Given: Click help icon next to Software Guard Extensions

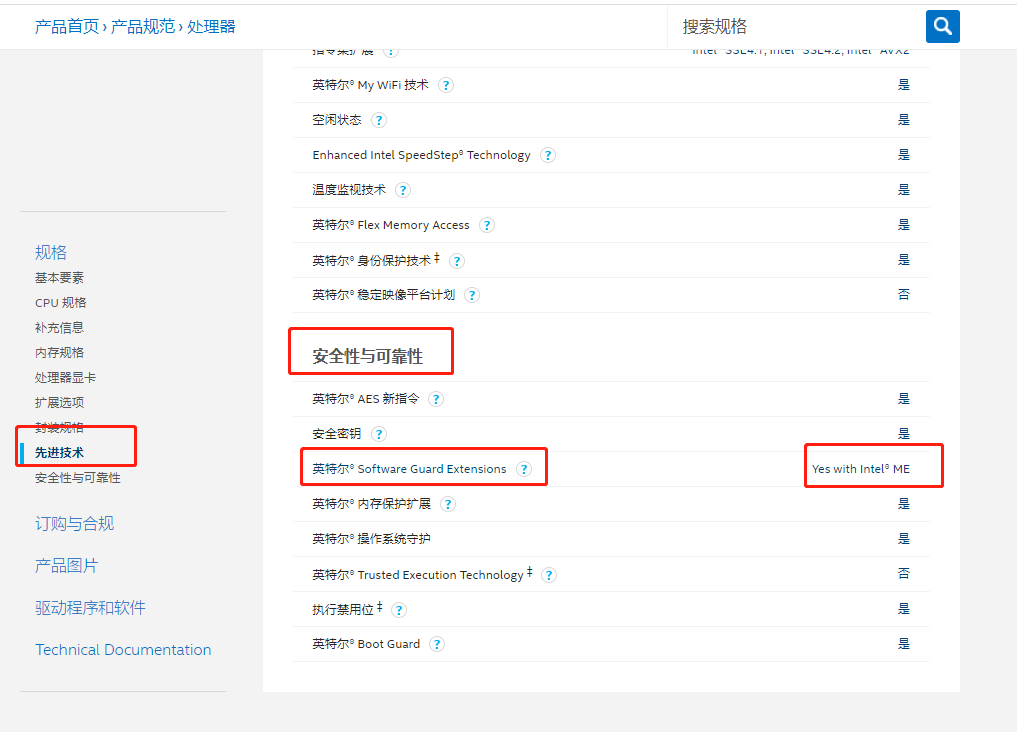Looking at the screenshot, I should (x=524, y=469).
